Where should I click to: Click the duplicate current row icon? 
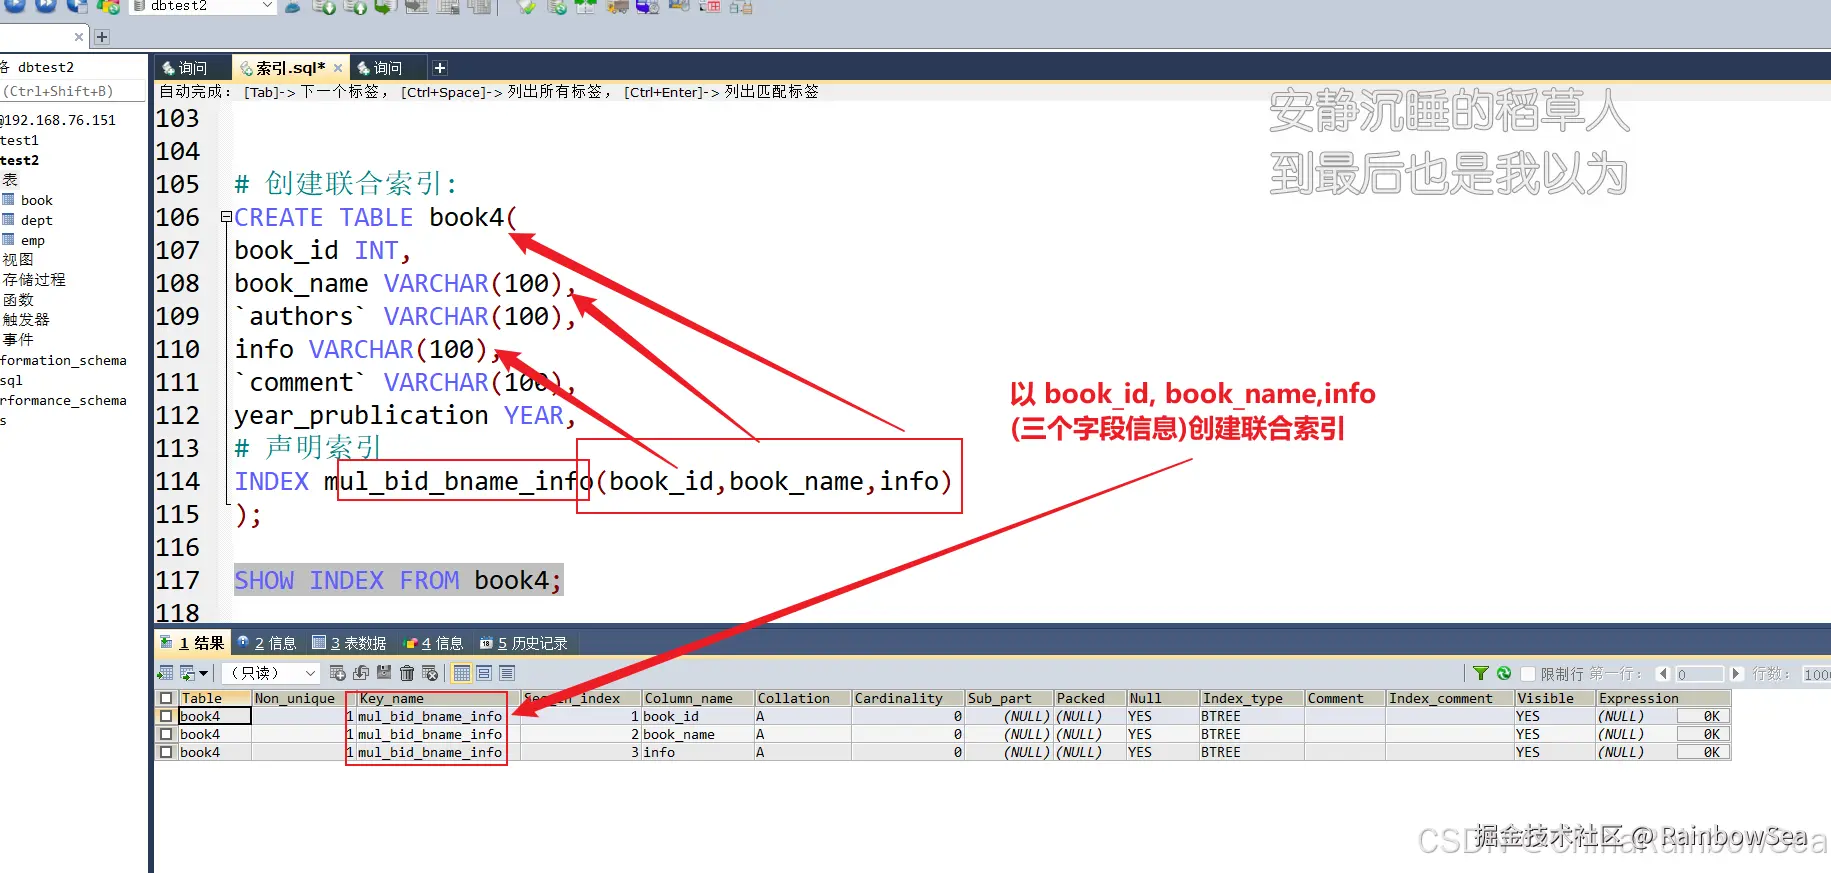(361, 673)
